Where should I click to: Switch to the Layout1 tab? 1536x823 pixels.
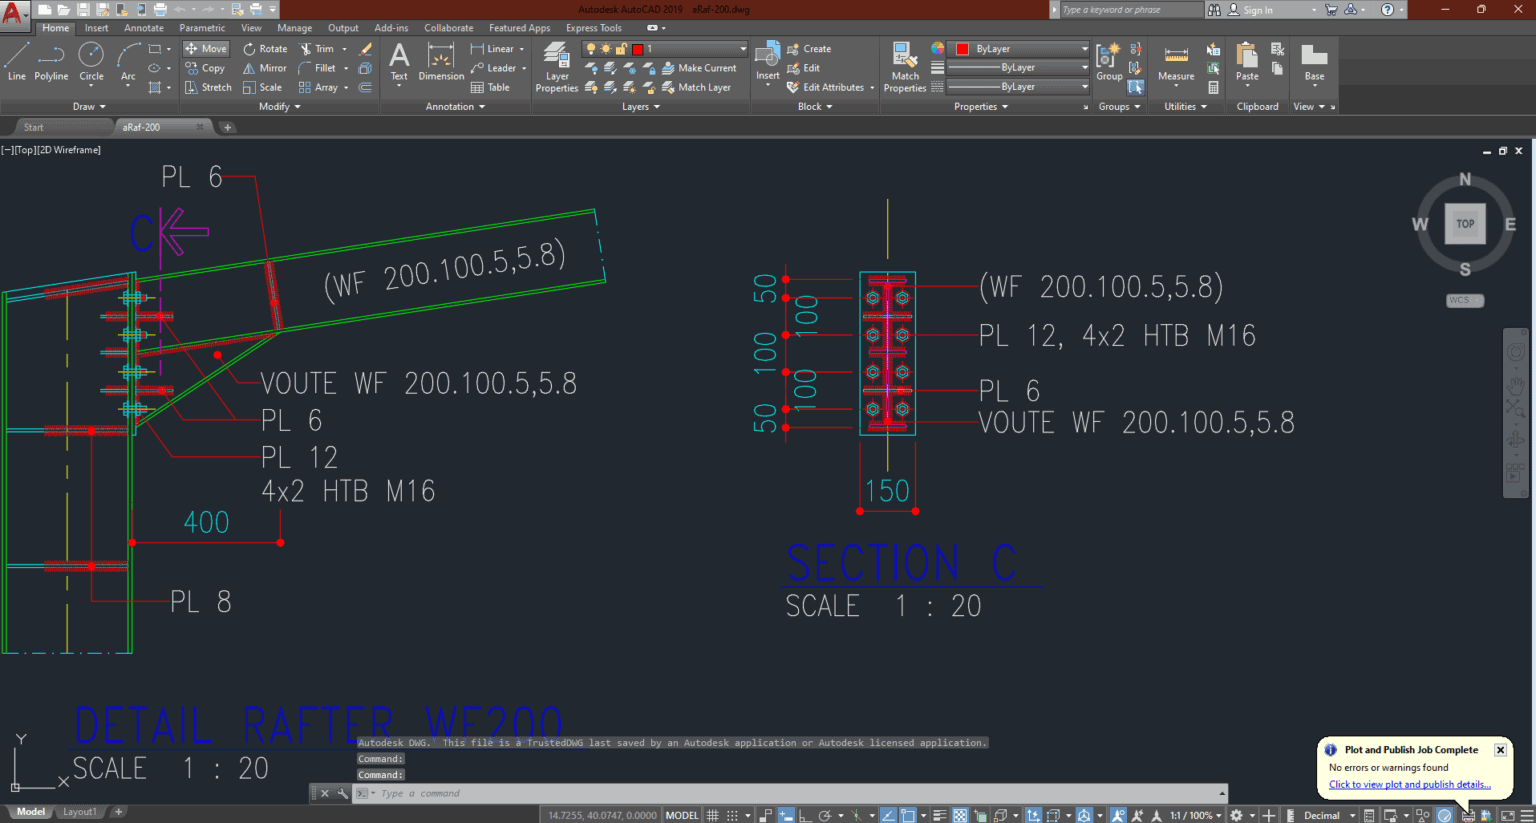click(79, 811)
